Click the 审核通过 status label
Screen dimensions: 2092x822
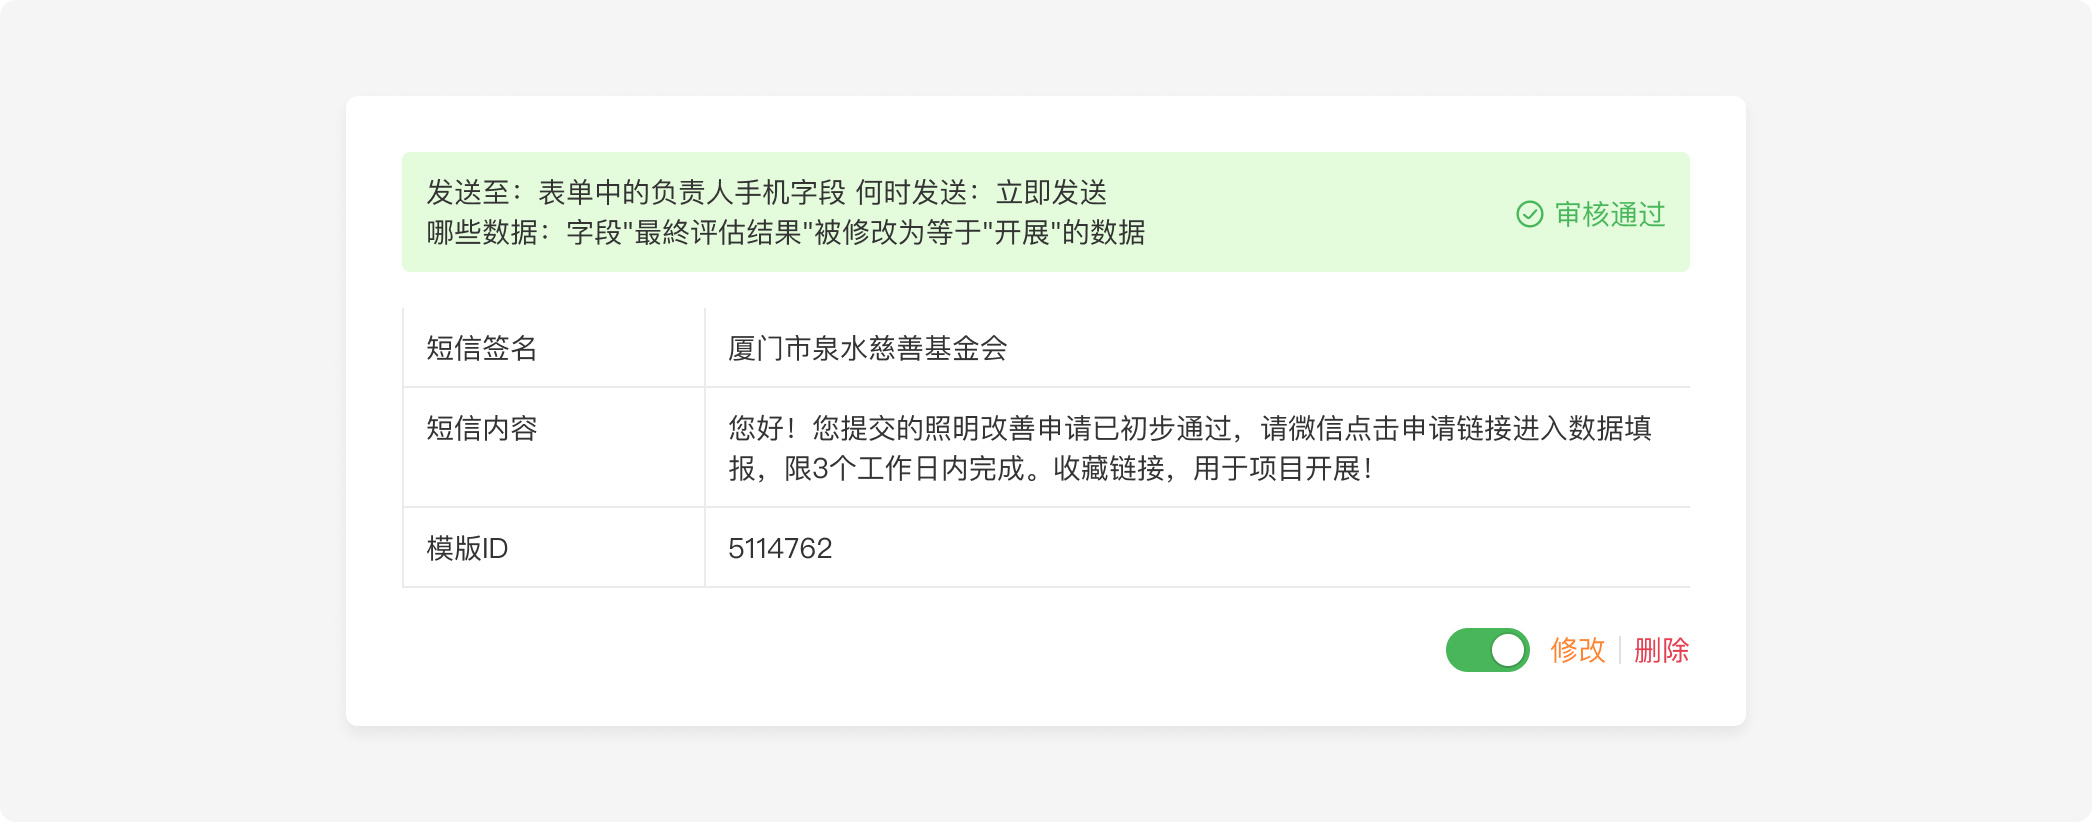1609,214
